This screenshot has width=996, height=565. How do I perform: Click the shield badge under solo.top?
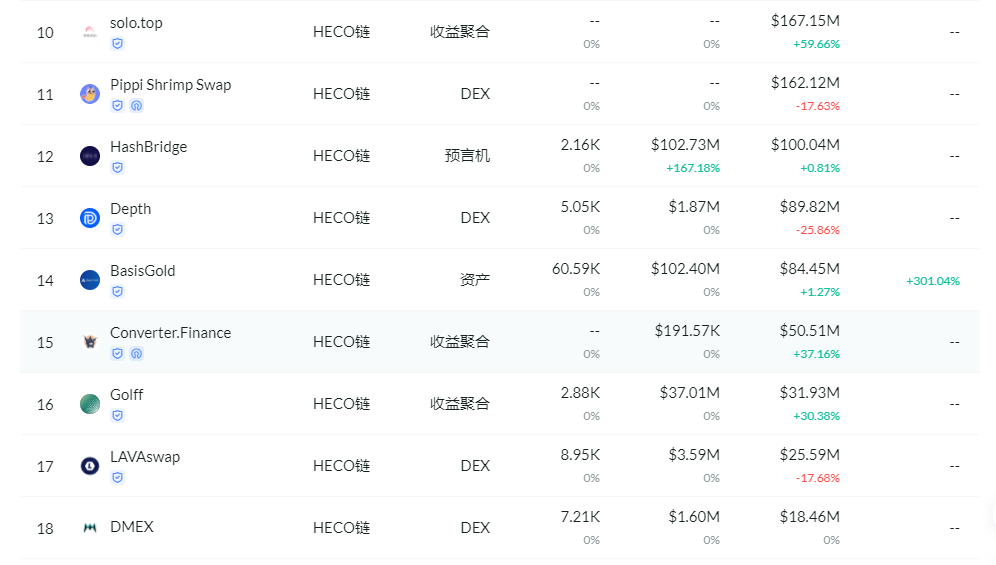(118, 44)
